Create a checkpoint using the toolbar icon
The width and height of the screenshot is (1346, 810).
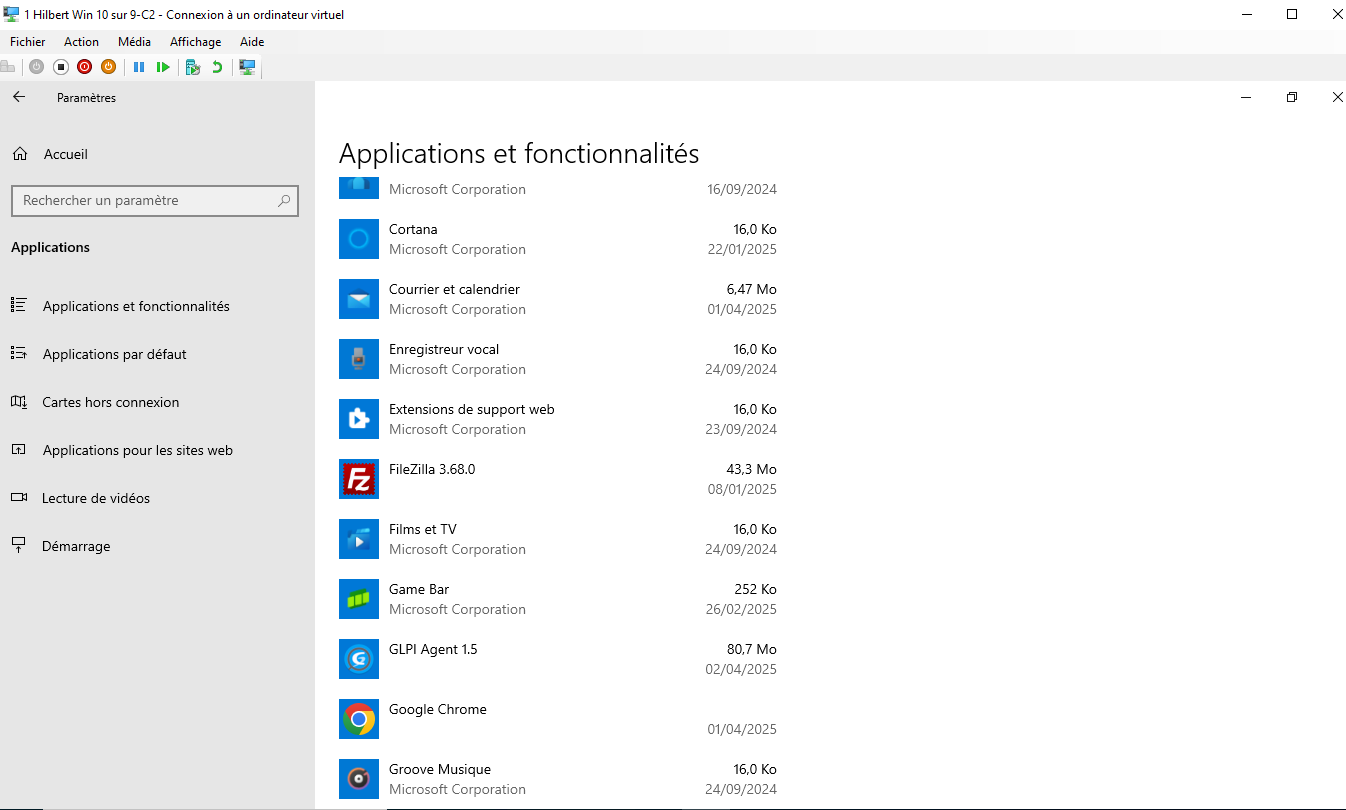click(x=193, y=67)
